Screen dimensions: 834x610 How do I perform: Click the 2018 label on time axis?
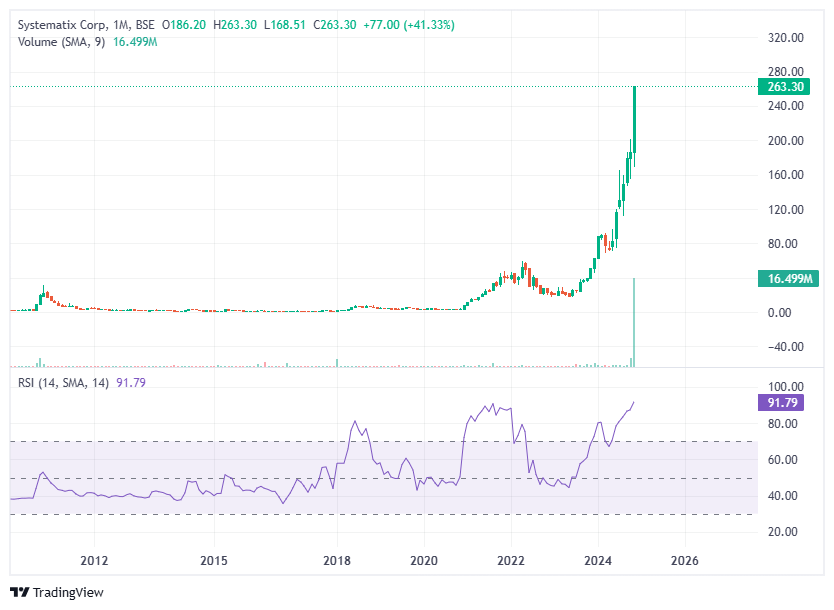(337, 561)
